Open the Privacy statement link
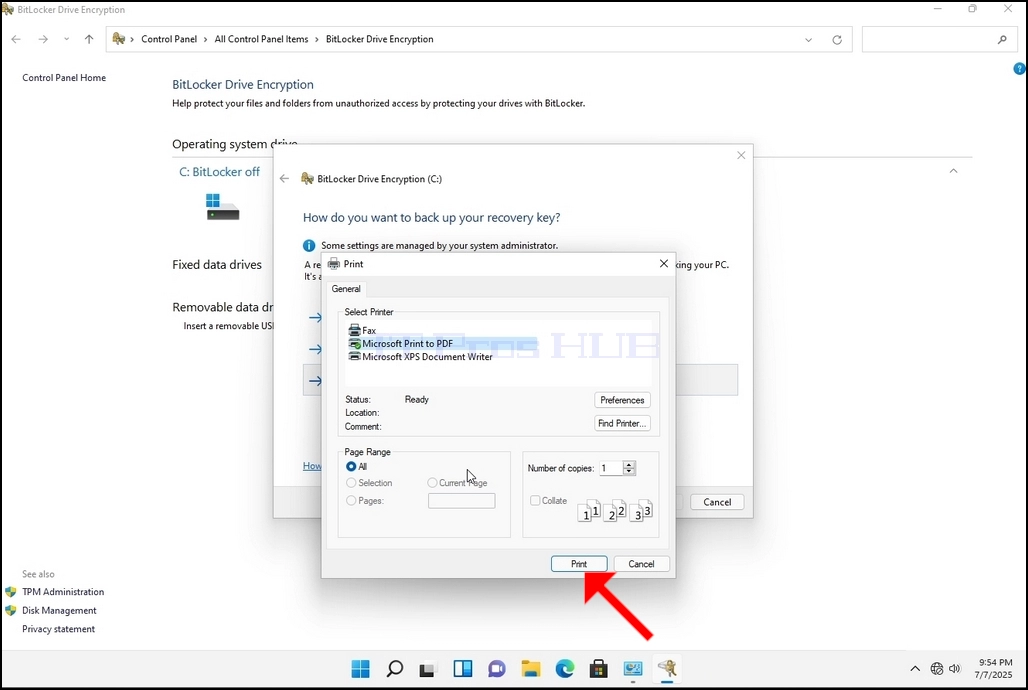This screenshot has height=690, width=1028. click(x=58, y=629)
